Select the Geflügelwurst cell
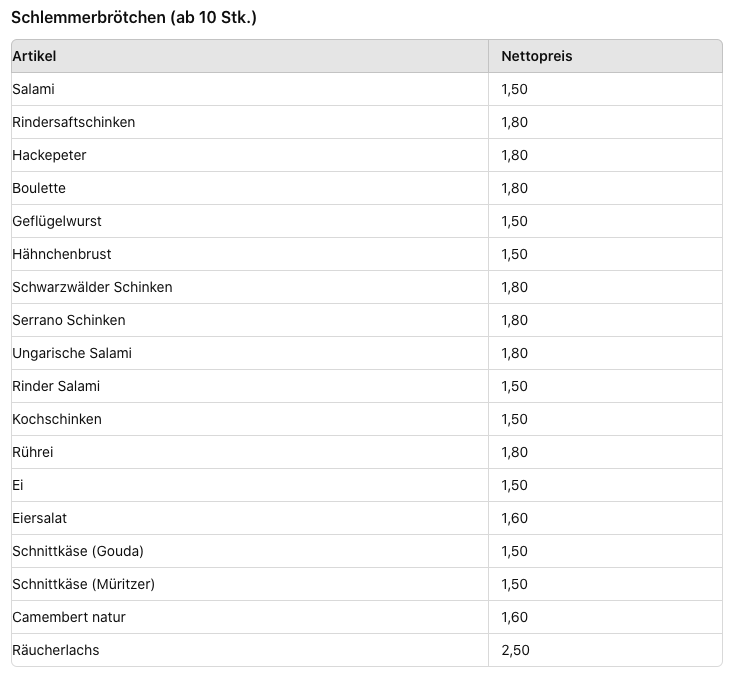The image size is (736, 678). pyautogui.click(x=57, y=221)
